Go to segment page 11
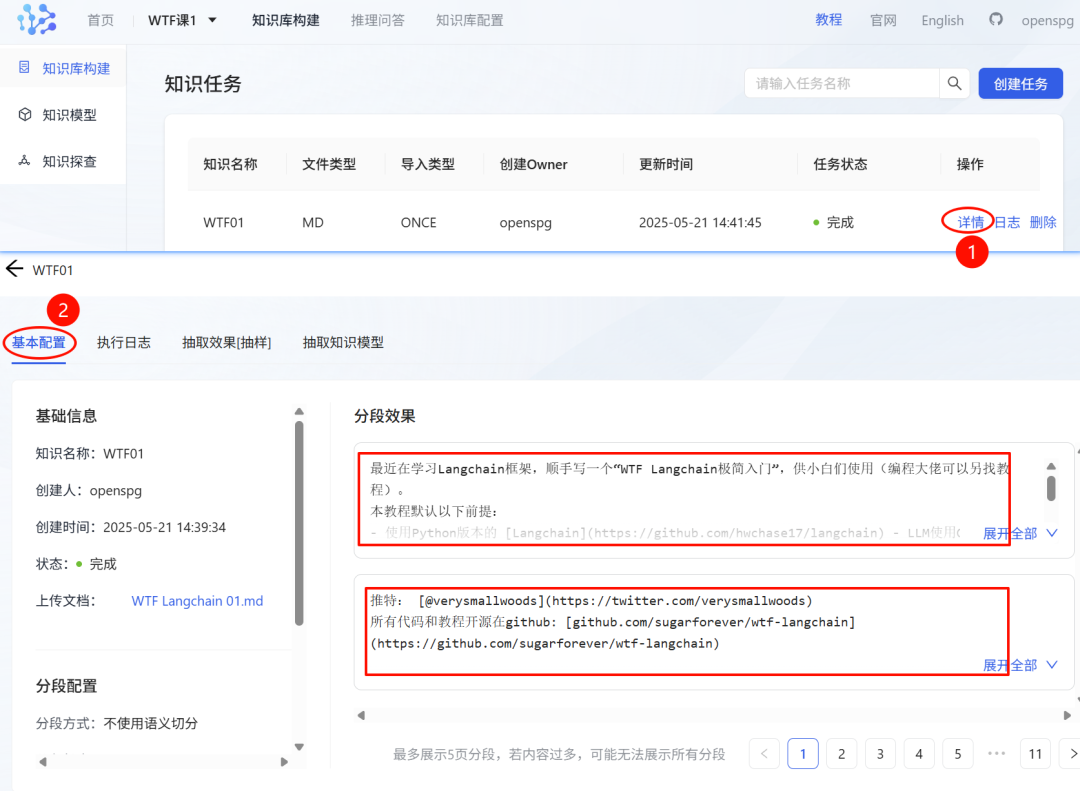This screenshot has width=1080, height=791. [x=1035, y=754]
